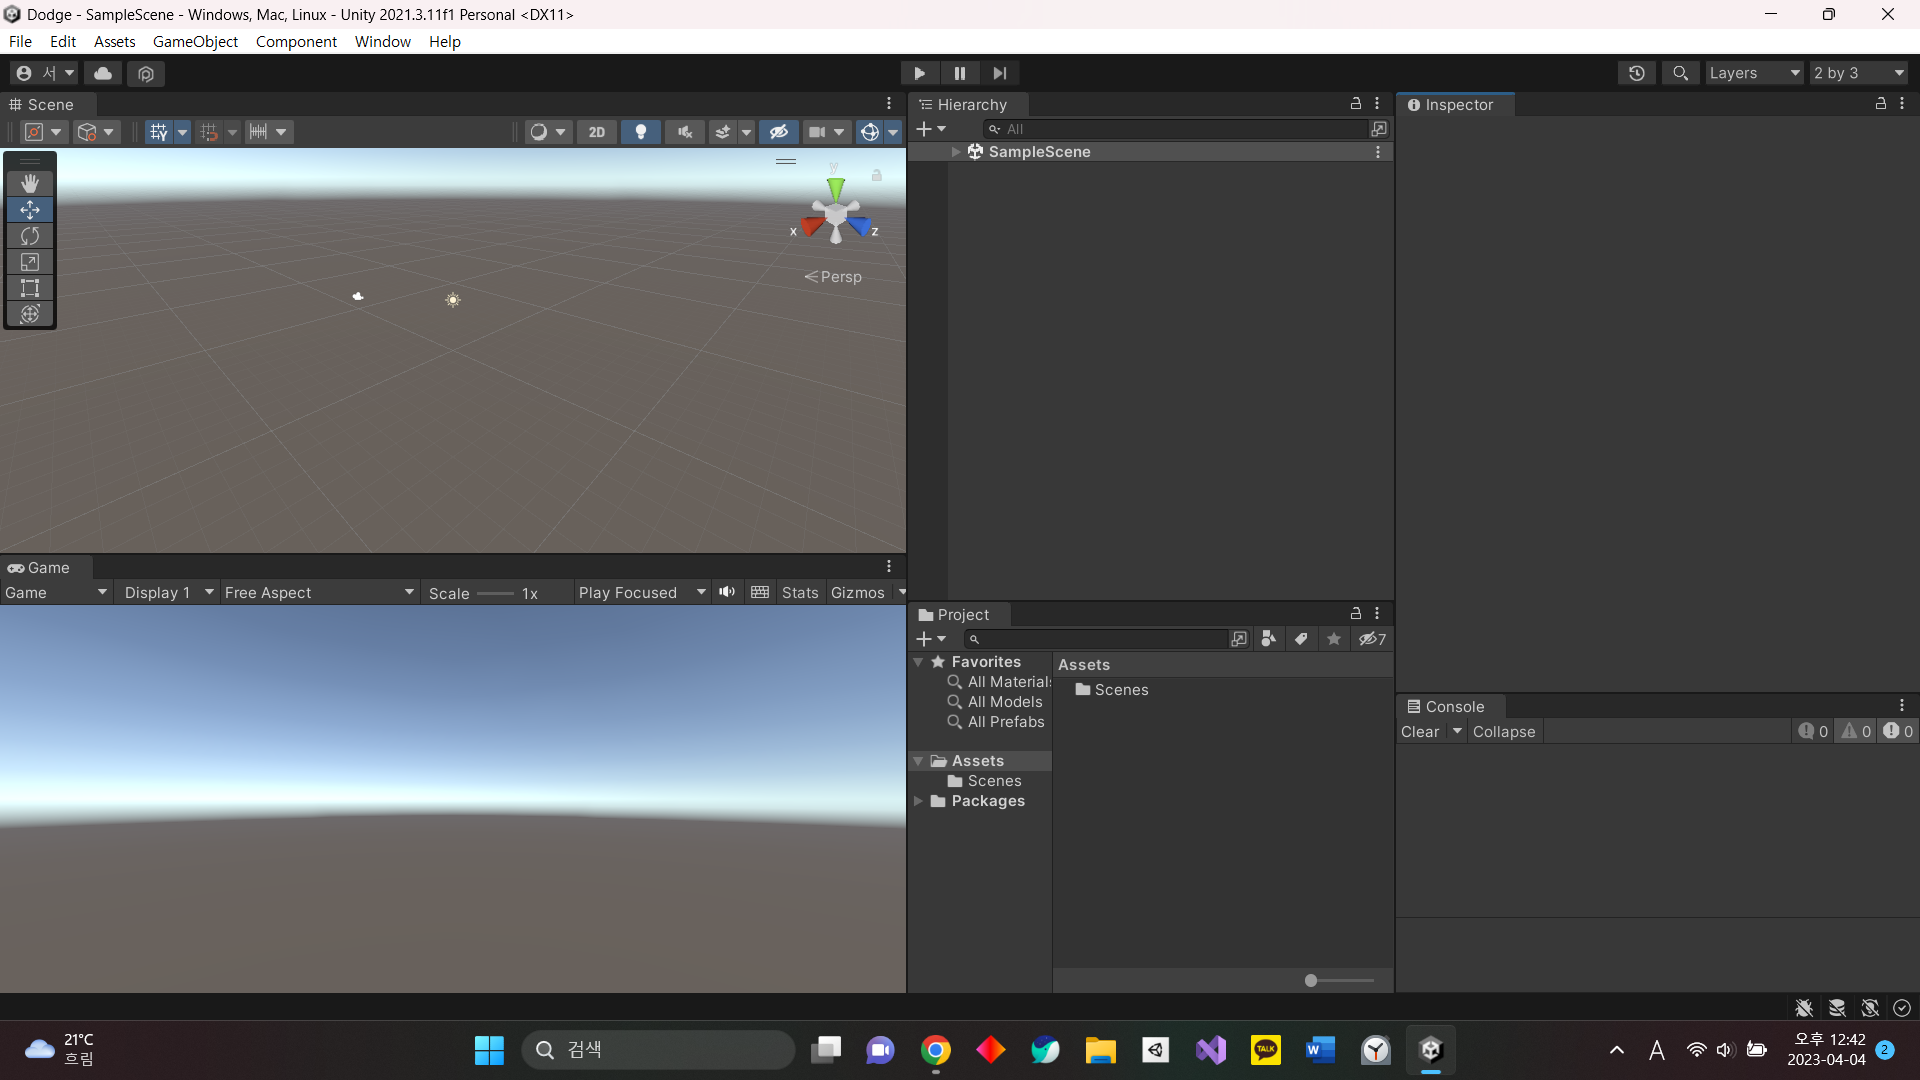Click the Stats button
Viewport: 1920px width, 1080px height.
pyautogui.click(x=800, y=592)
